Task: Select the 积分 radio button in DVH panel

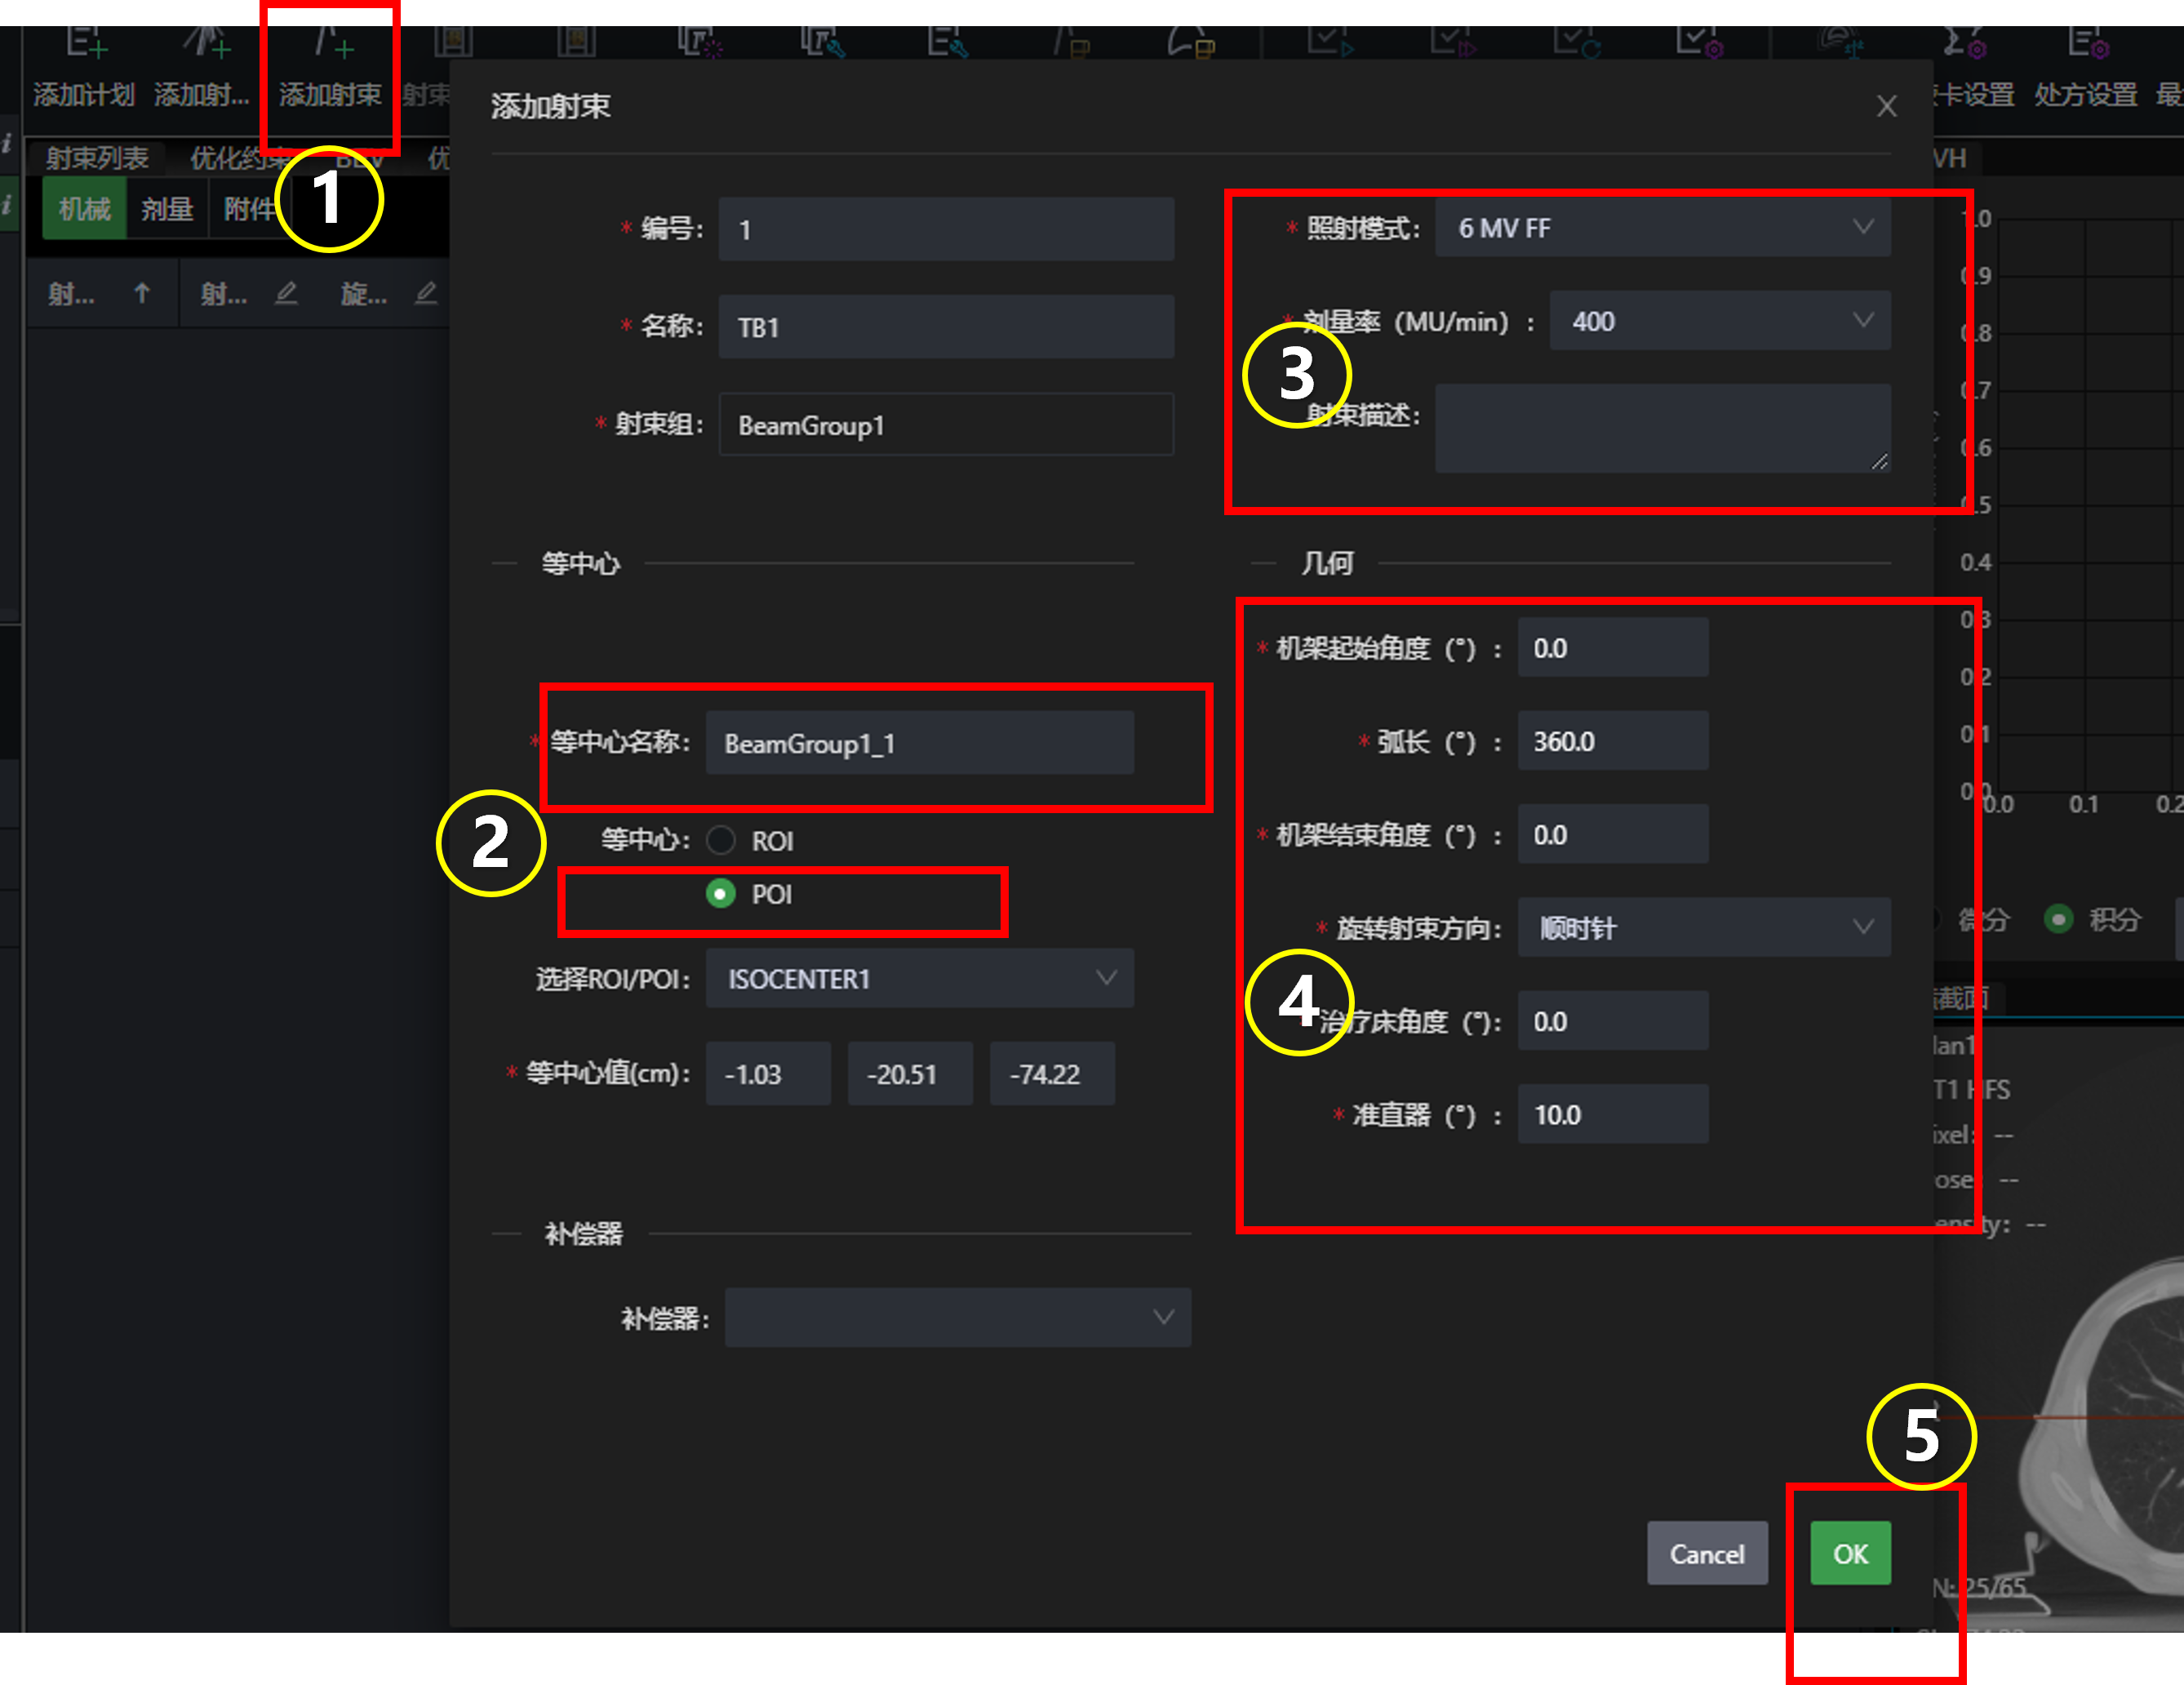Action: tap(2058, 919)
